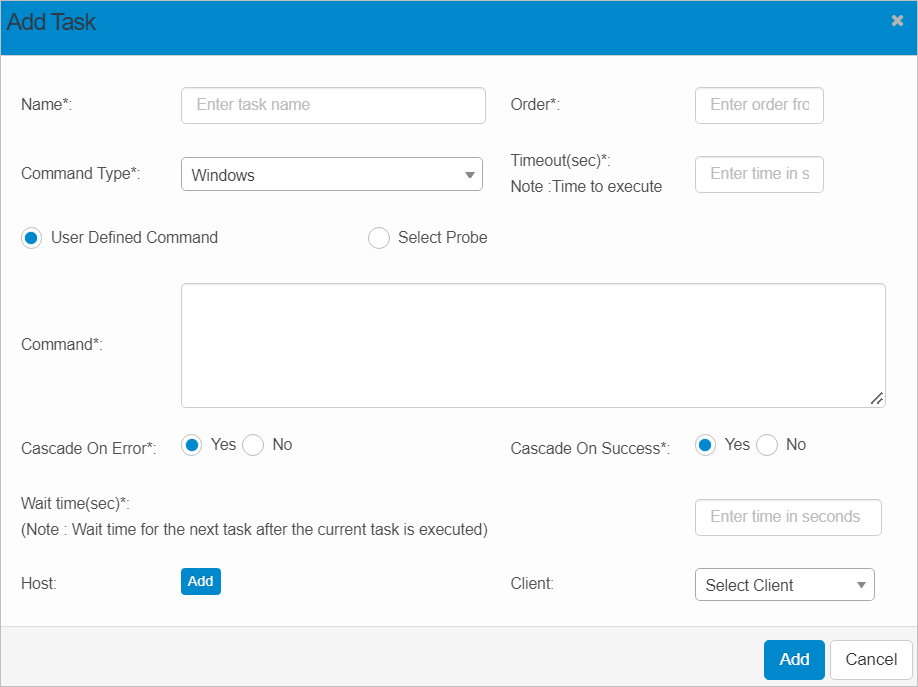This screenshot has width=918, height=687.
Task: Click the Name* field label
Action: (x=47, y=105)
